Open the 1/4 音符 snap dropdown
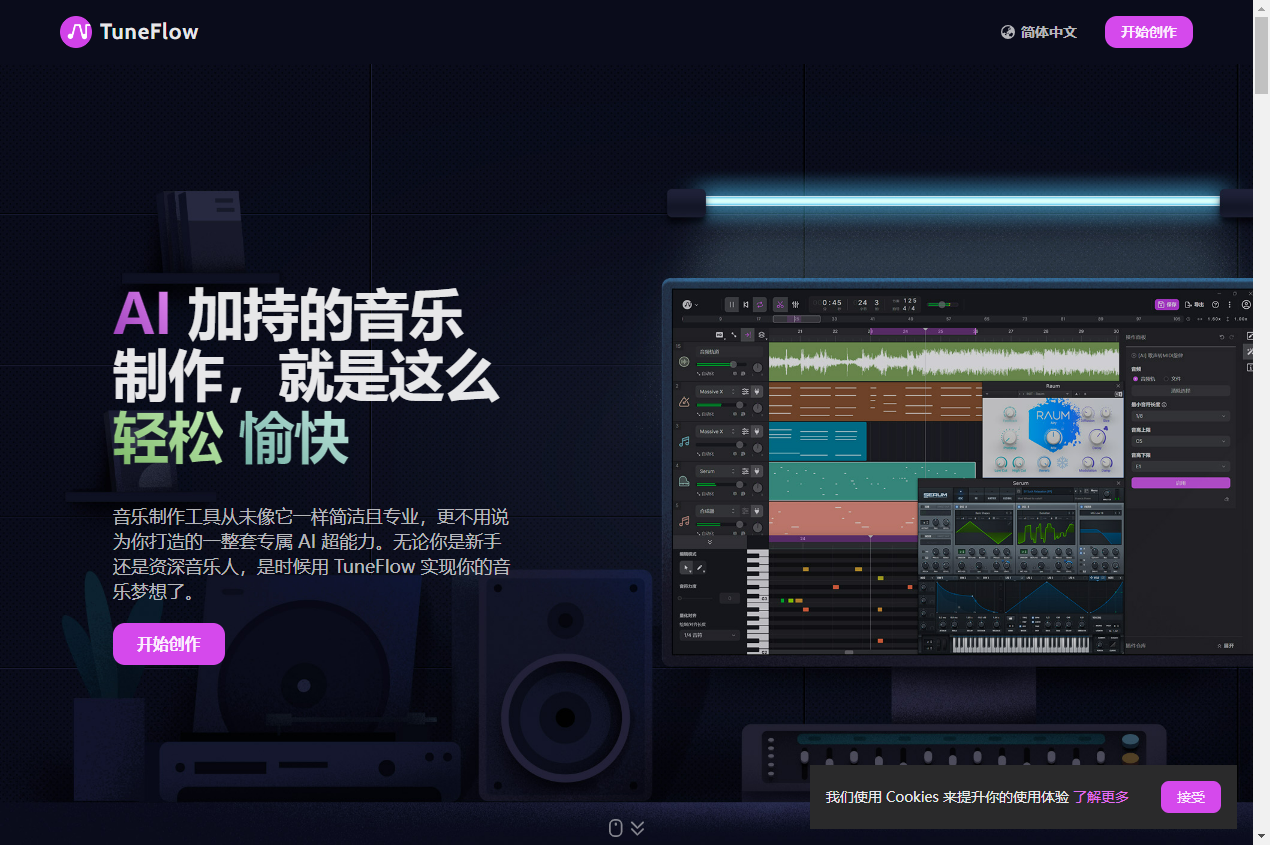 [x=709, y=635]
